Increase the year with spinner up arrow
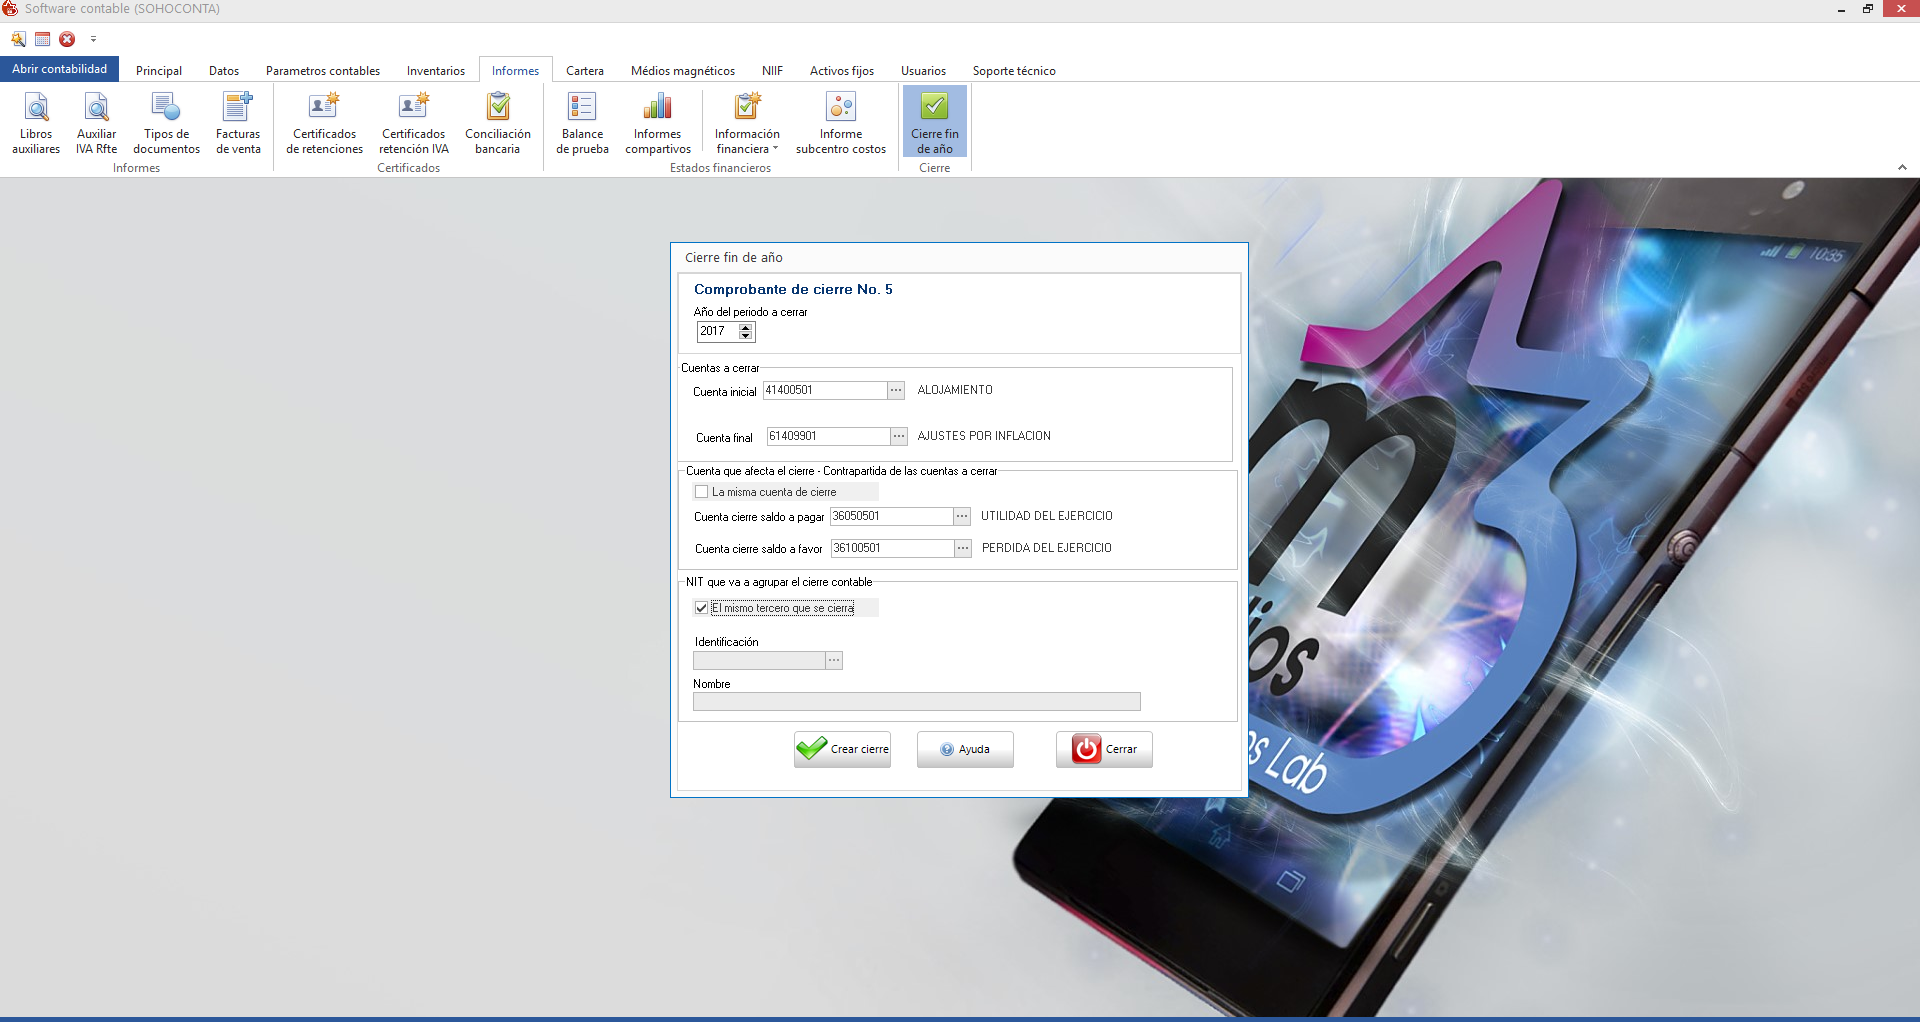Screen dimensions: 1920x1022 click(x=746, y=327)
